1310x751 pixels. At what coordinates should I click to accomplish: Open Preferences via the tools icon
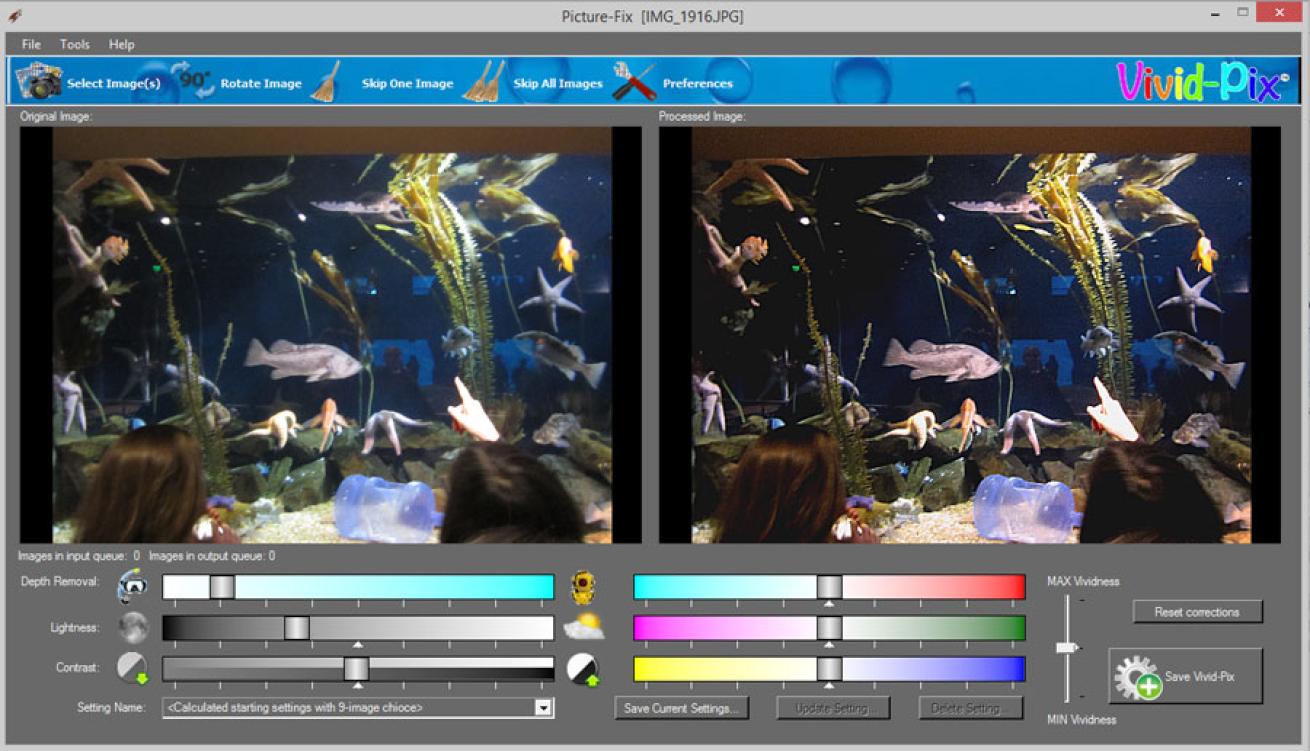[634, 82]
